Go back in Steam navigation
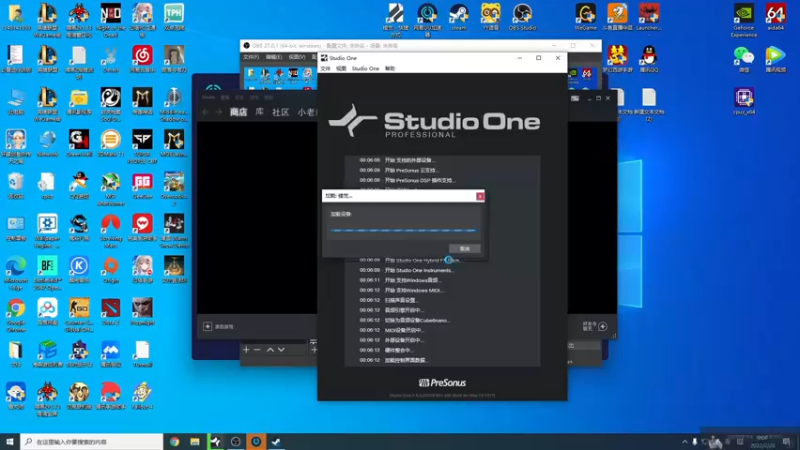Image resolution: width=800 pixels, height=450 pixels. (x=205, y=112)
